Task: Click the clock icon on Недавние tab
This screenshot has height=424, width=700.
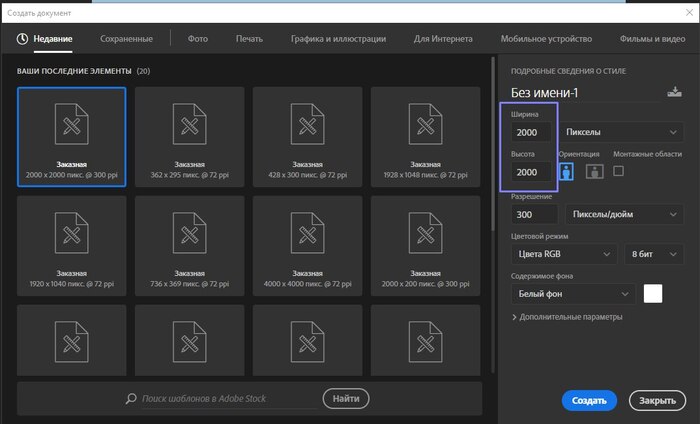Action: pyautogui.click(x=23, y=39)
